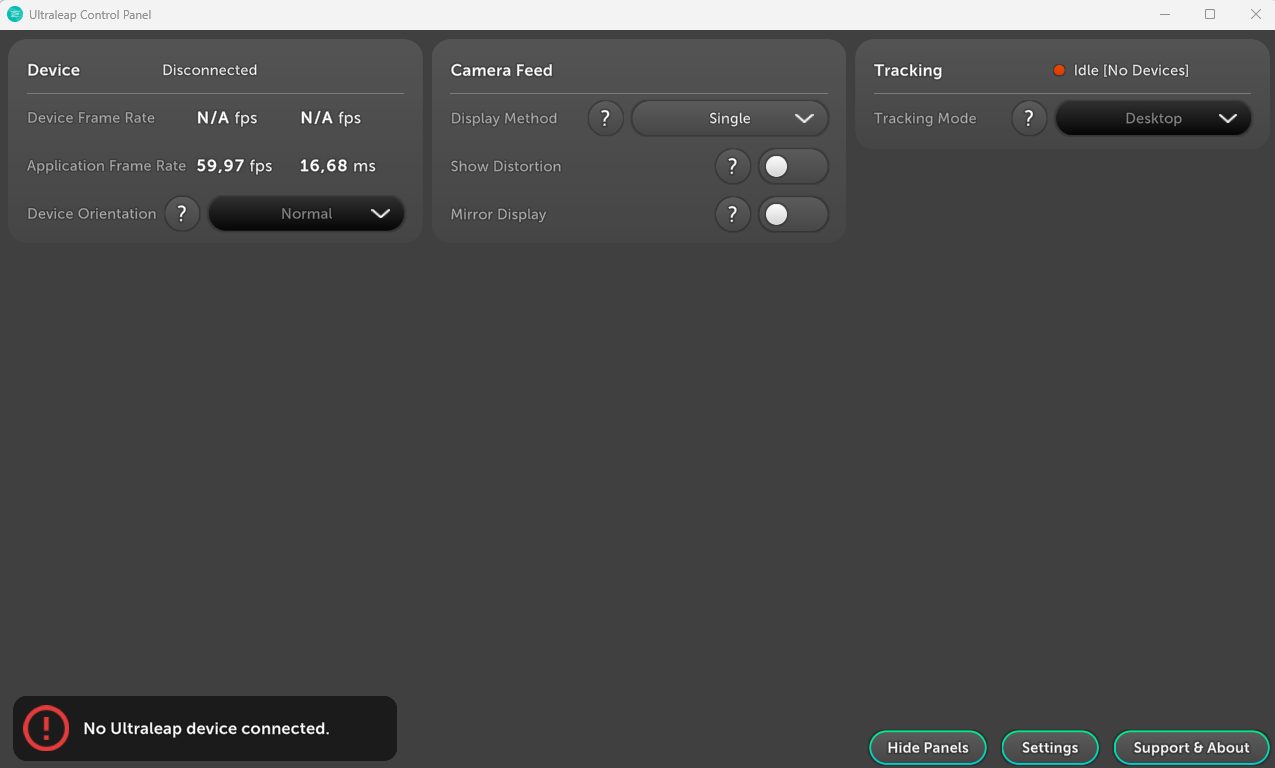The height and width of the screenshot is (768, 1275).
Task: Click the Ultraleap Control Panel window title
Action: (x=91, y=15)
